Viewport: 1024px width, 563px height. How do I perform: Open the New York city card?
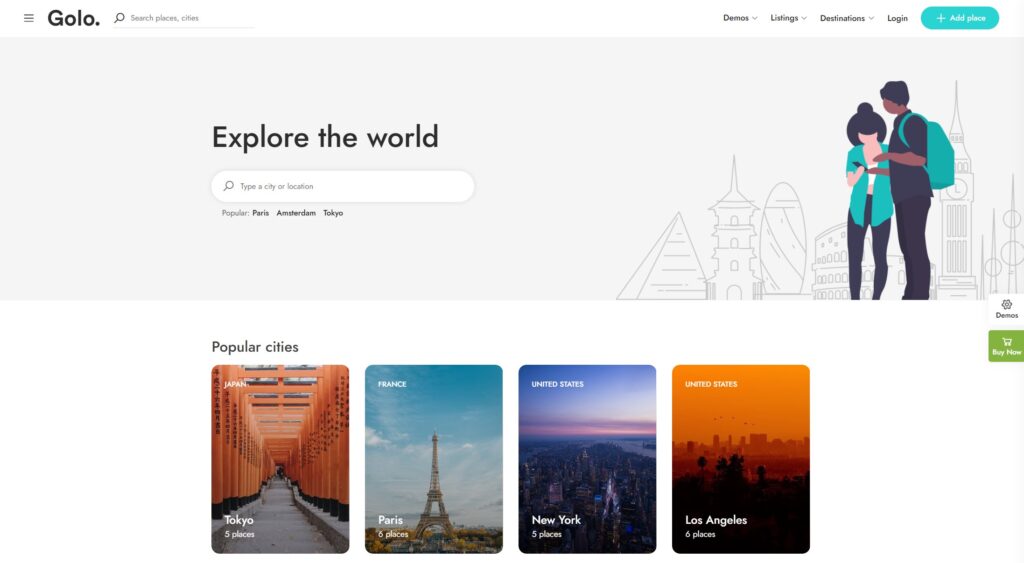(x=587, y=458)
